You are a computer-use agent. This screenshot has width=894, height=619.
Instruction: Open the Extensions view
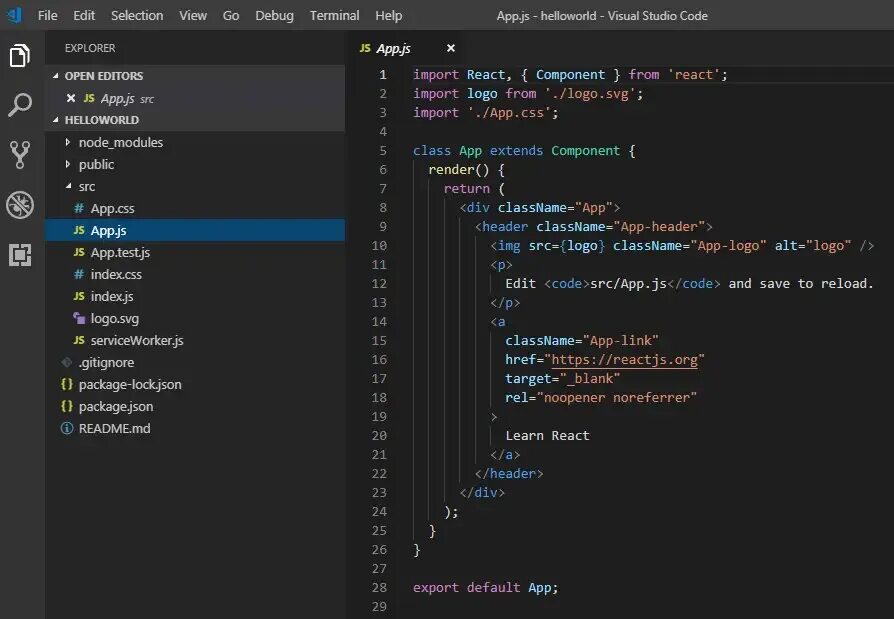[20, 255]
